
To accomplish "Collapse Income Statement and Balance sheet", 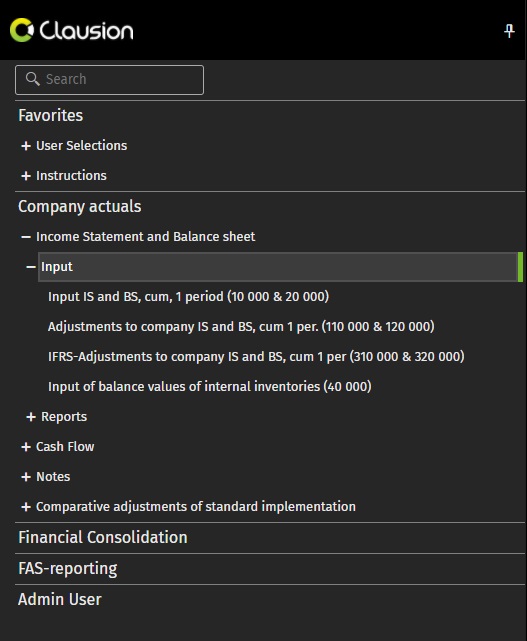I will [x=26, y=237].
